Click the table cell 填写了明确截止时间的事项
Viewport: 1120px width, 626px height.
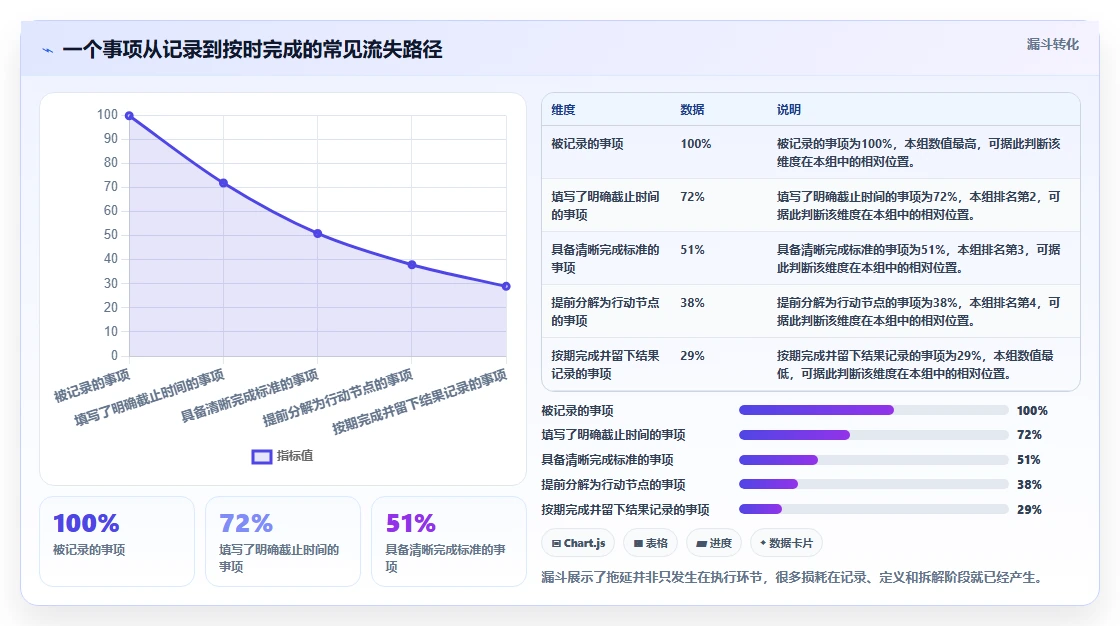pos(605,206)
